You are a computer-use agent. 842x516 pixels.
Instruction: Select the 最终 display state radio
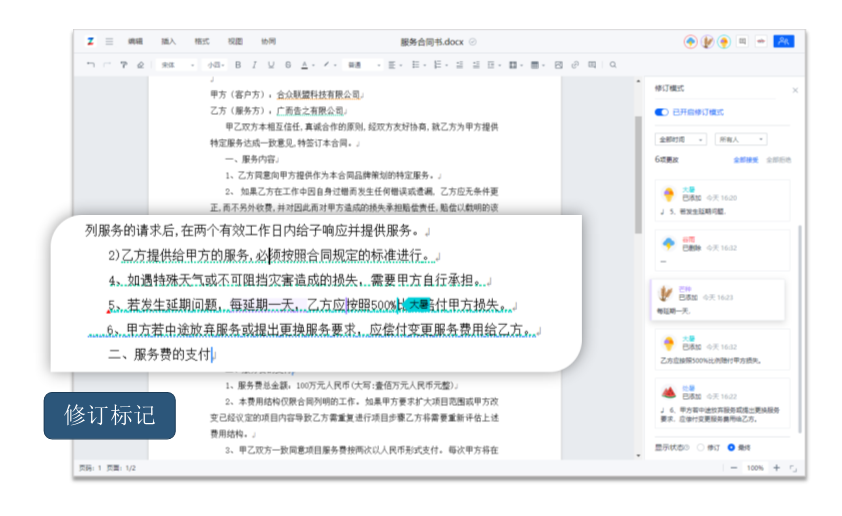731,447
